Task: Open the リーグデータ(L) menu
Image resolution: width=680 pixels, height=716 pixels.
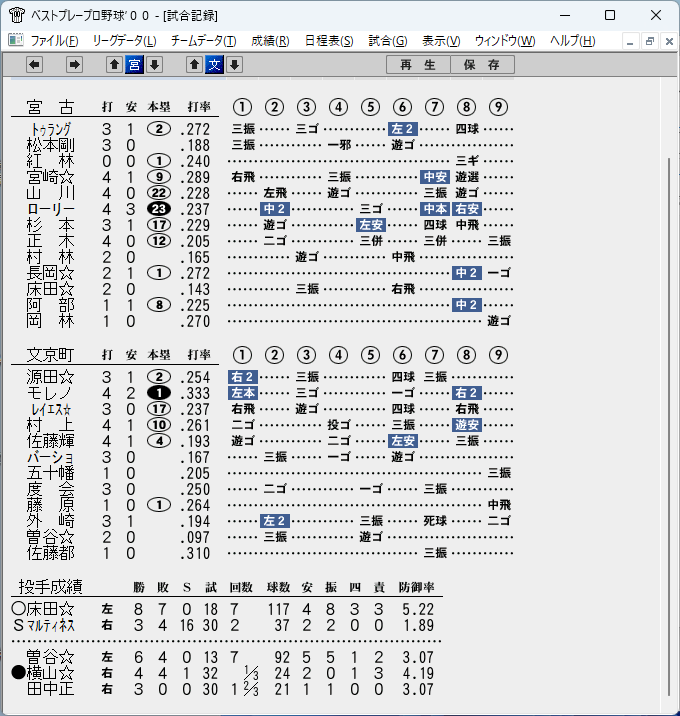Action: click(124, 41)
